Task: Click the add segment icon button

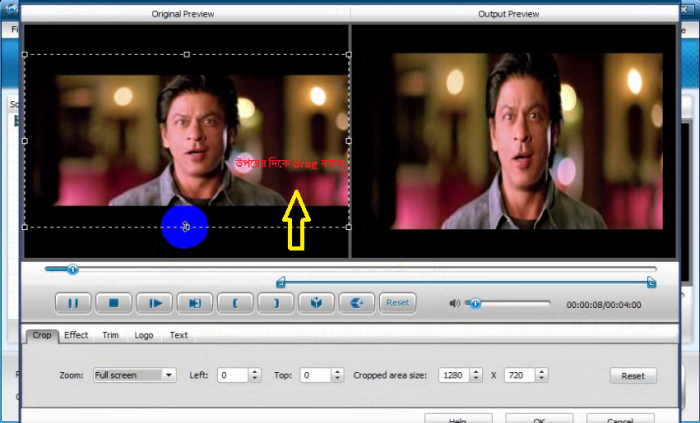Action: click(x=357, y=303)
